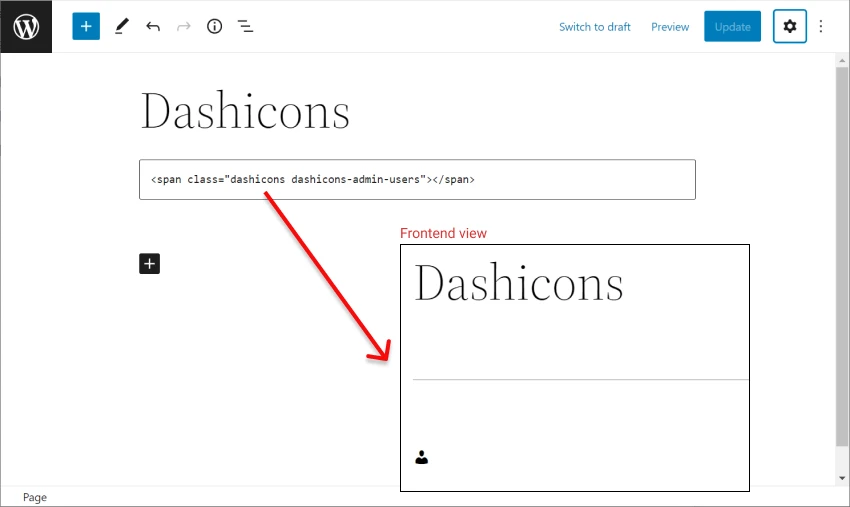850x507 pixels.
Task: Toggle the settings sidebar gear button
Action: [x=790, y=27]
